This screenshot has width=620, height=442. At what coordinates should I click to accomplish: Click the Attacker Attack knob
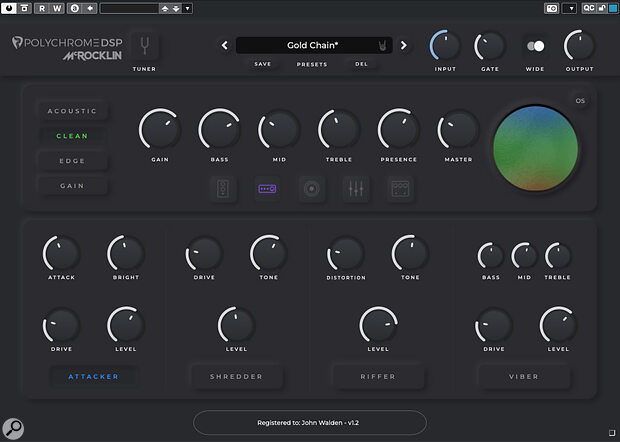tap(61, 254)
